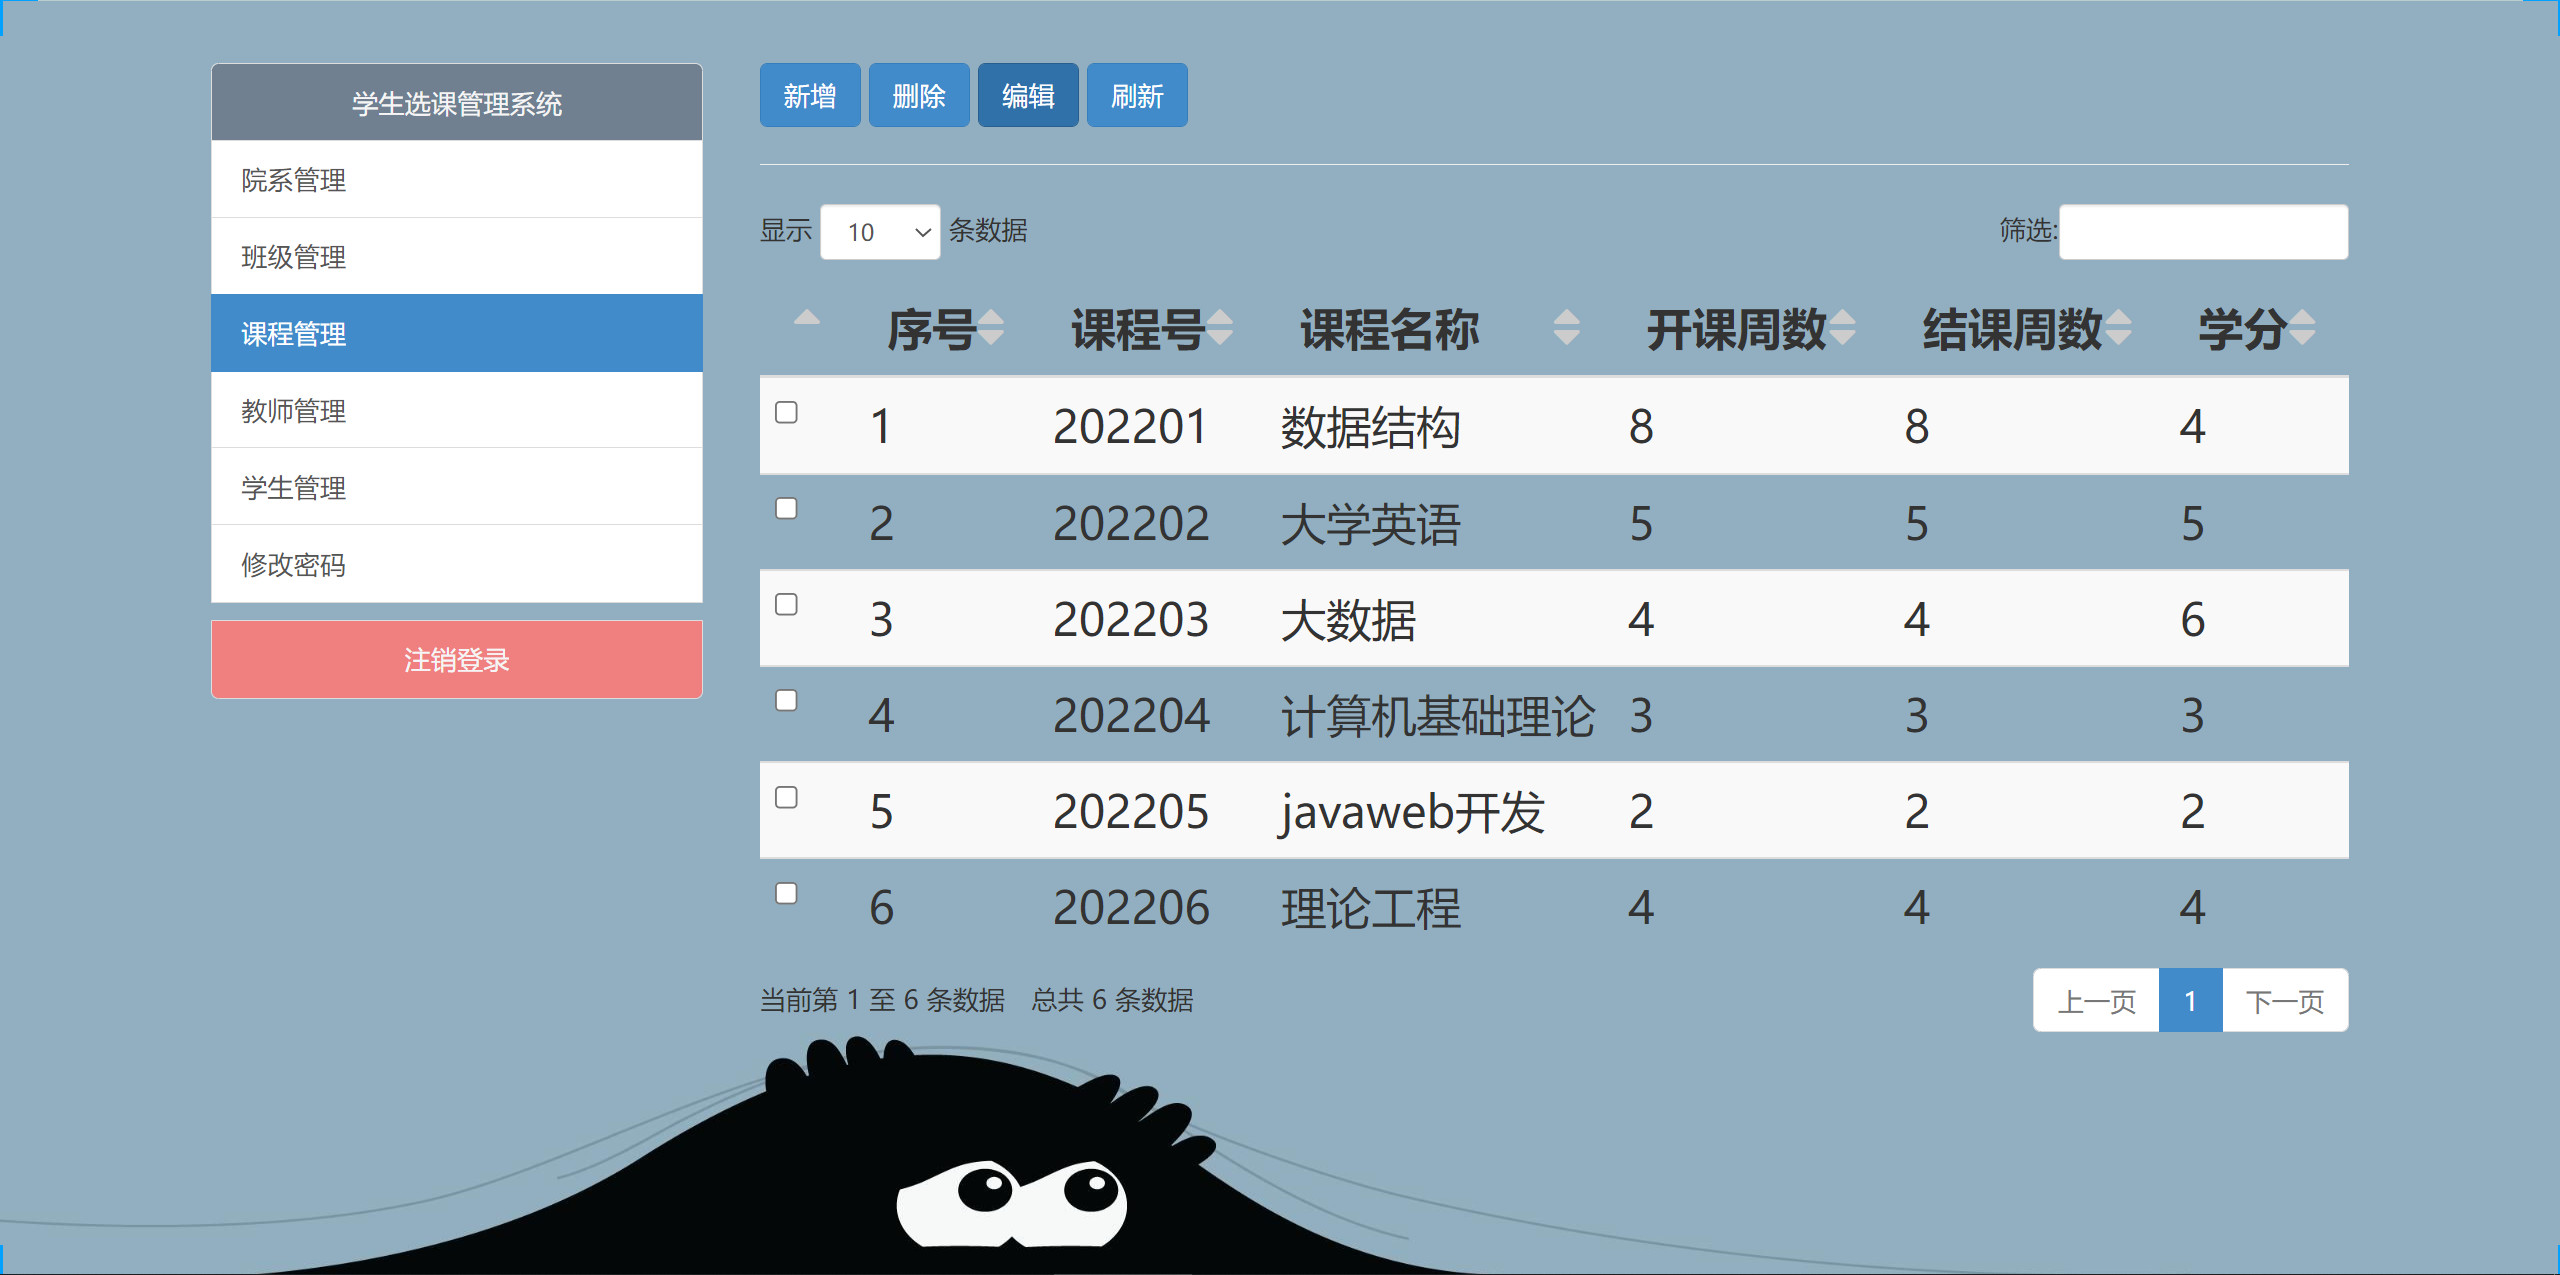Click the 删除 button
The width and height of the screenshot is (2560, 1275).
(x=918, y=95)
